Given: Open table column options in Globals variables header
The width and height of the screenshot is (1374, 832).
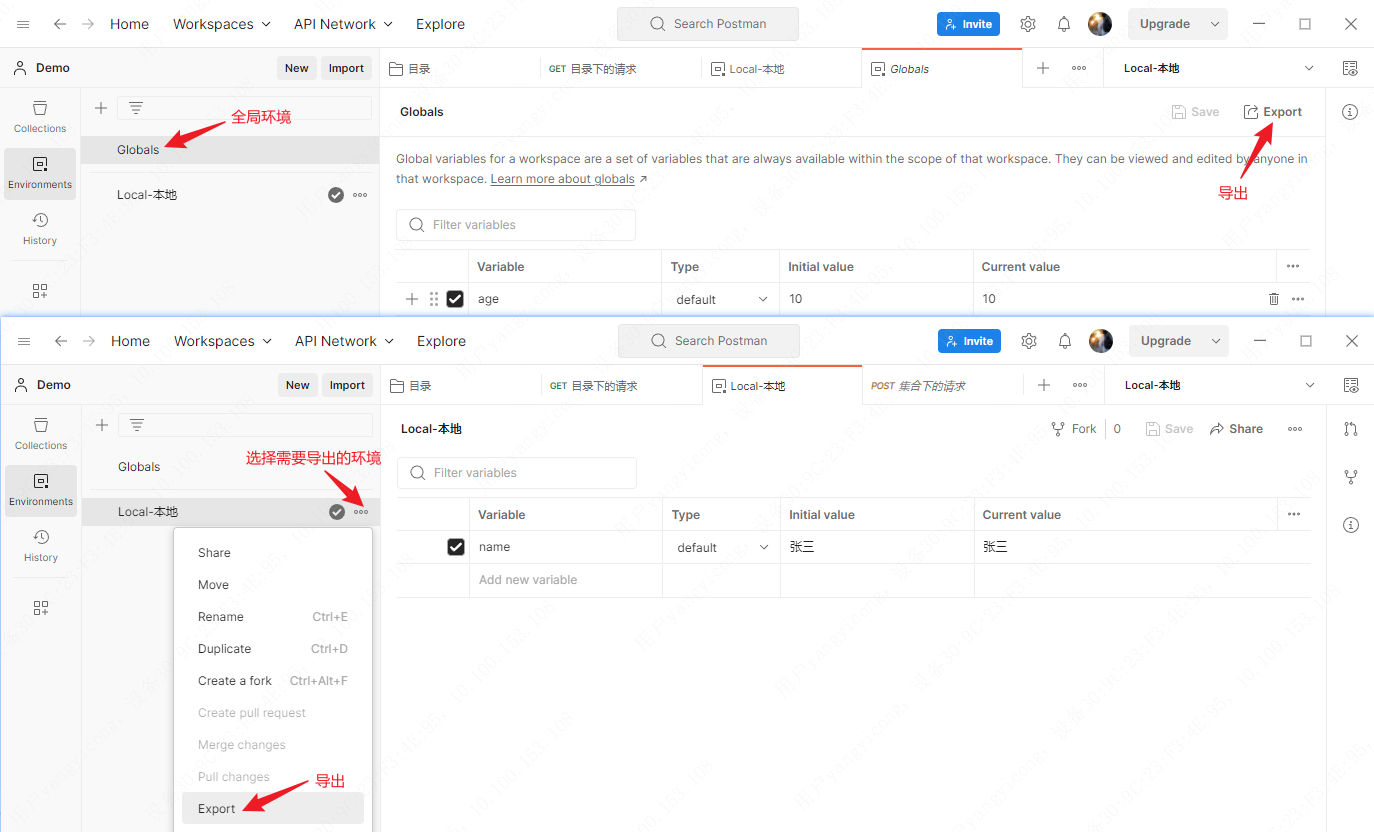Looking at the screenshot, I should coord(1293,267).
